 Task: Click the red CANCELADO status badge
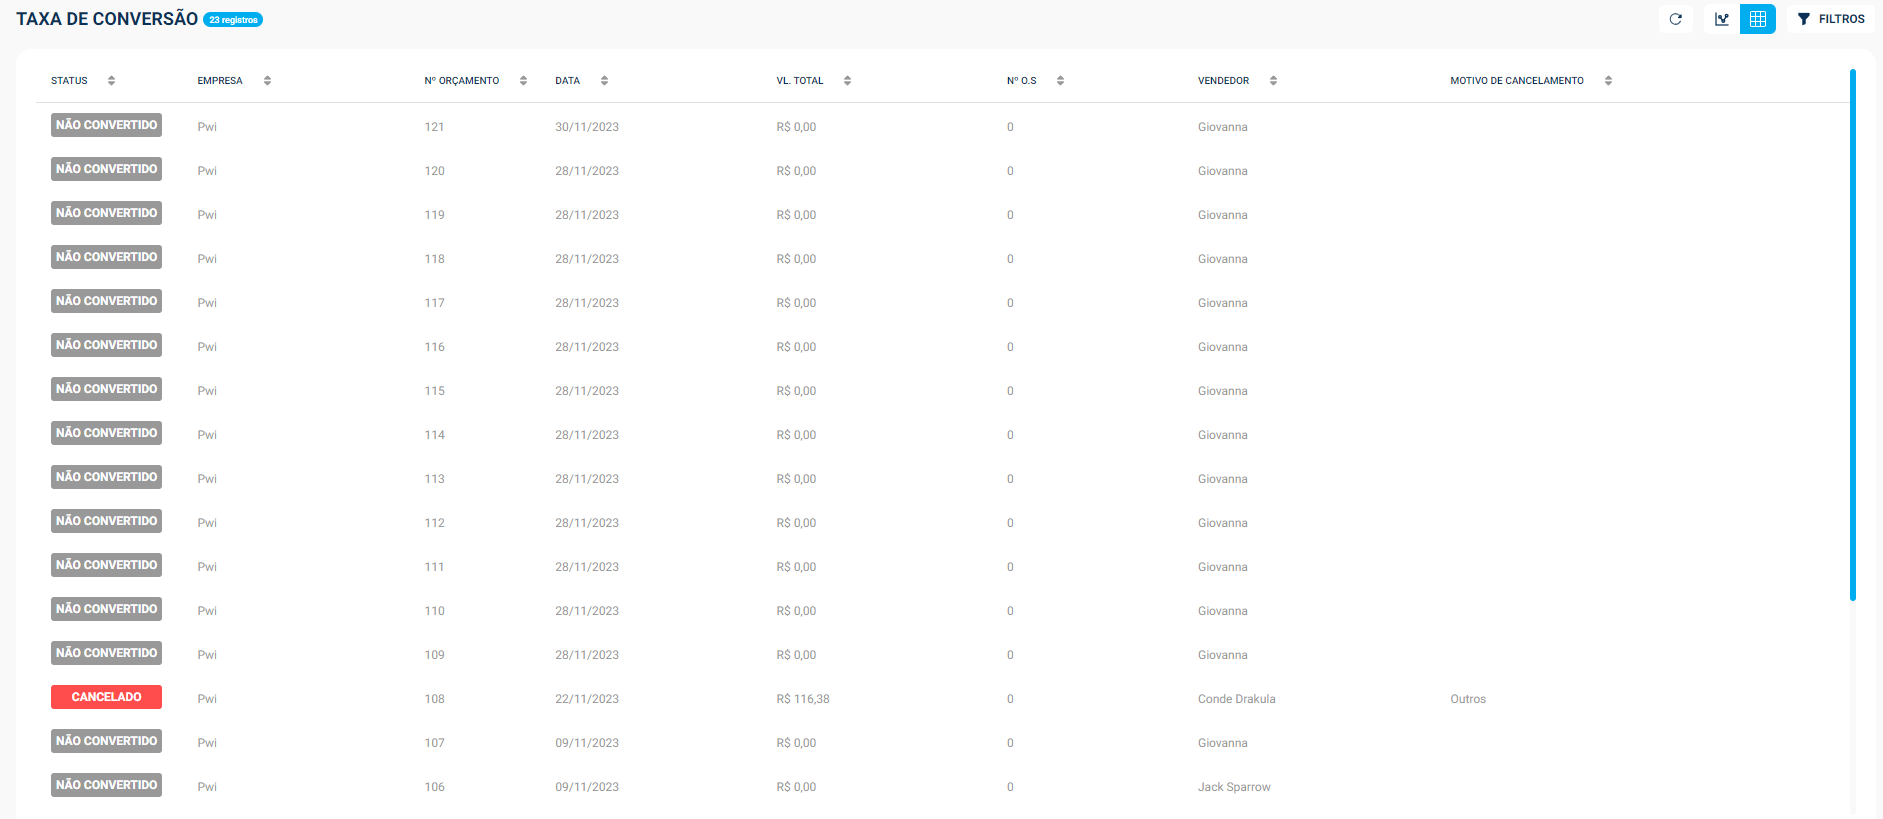pos(106,697)
